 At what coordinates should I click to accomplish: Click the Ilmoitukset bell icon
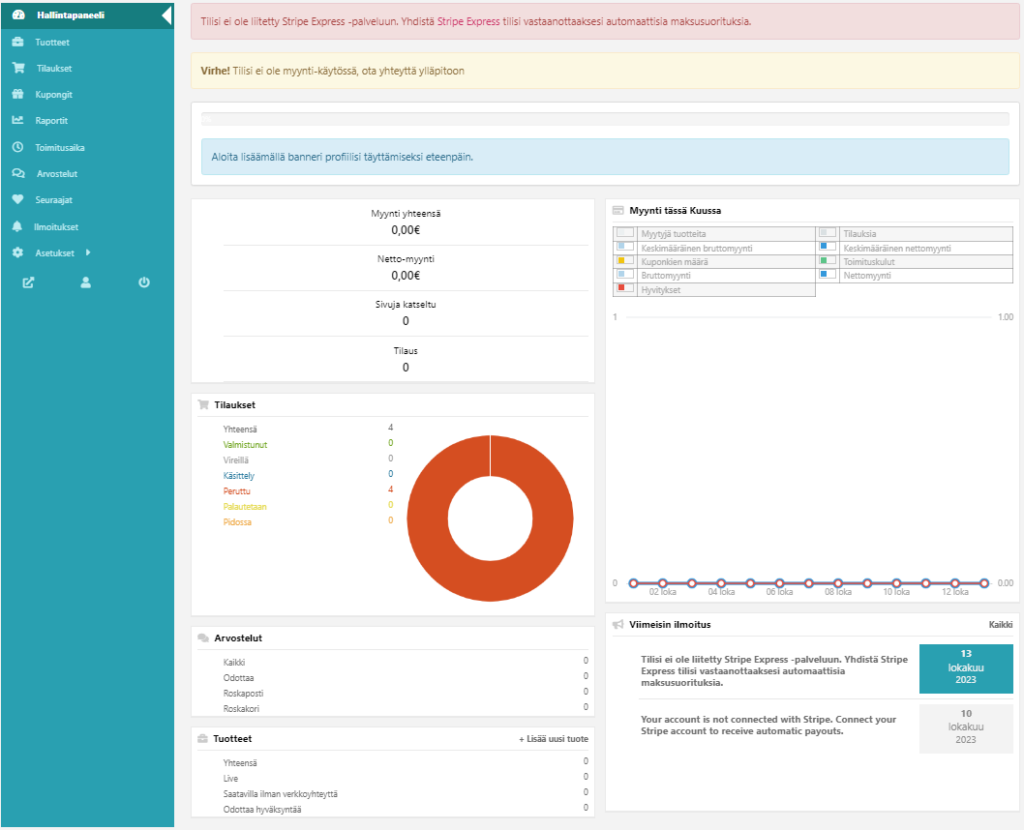click(x=17, y=227)
